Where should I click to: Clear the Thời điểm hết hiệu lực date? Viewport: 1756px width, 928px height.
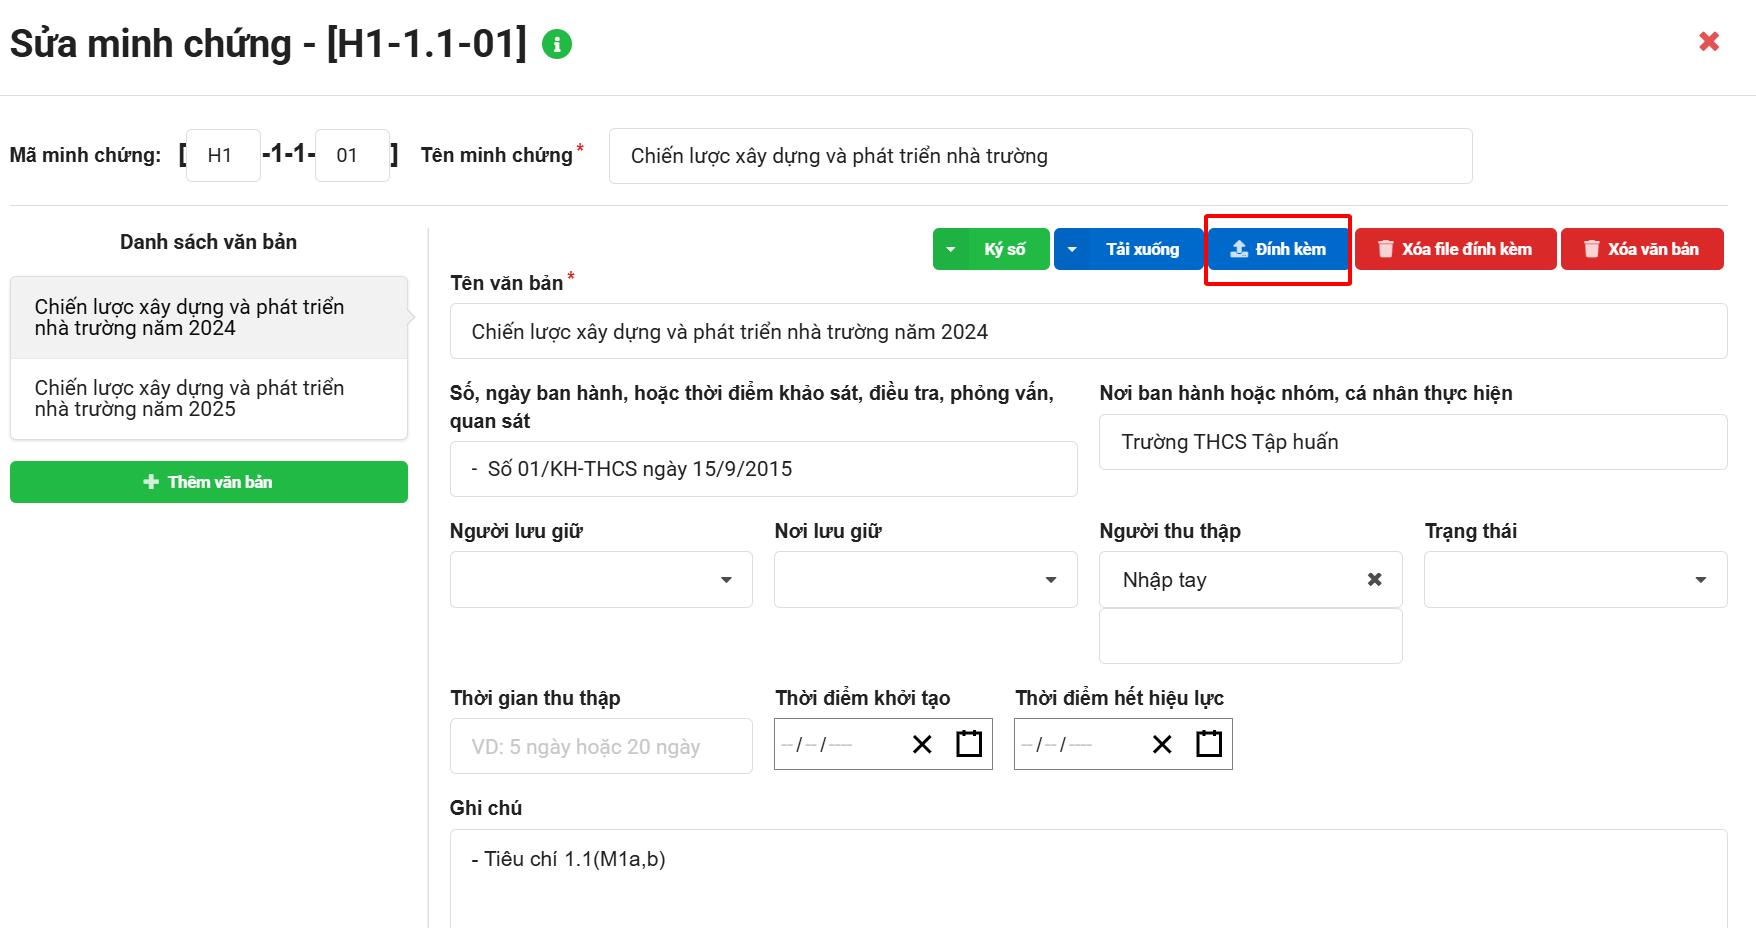pos(1162,744)
